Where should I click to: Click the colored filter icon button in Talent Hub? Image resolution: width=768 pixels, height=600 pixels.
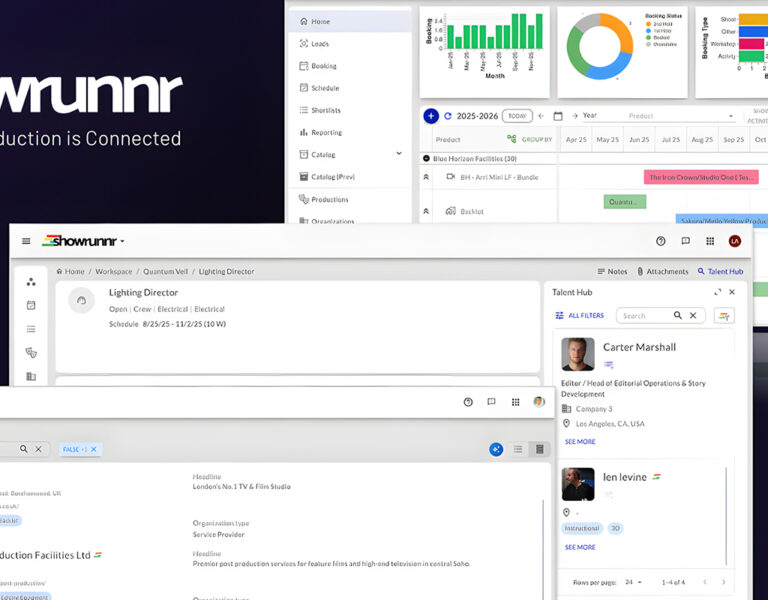coord(724,316)
